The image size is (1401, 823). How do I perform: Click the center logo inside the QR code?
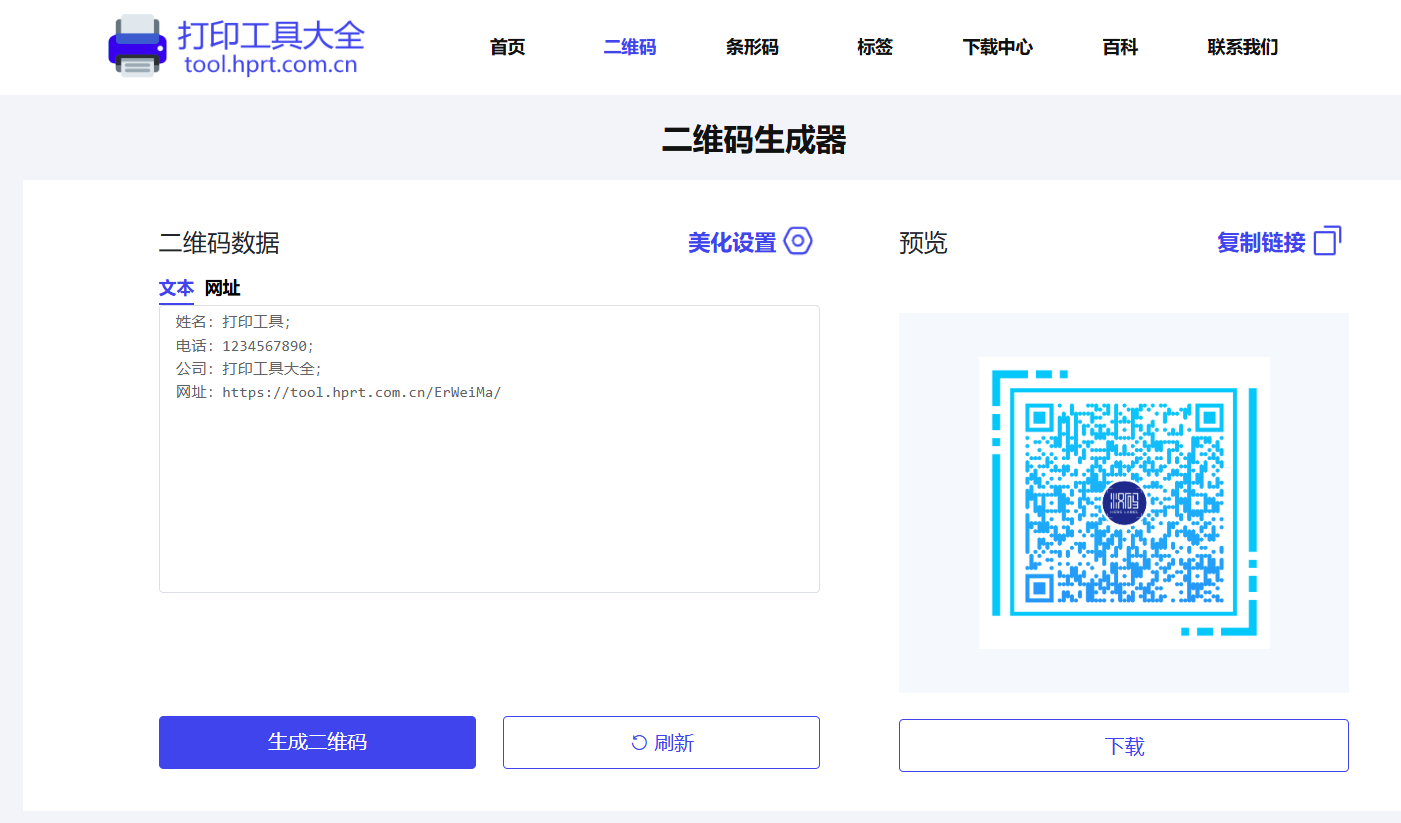pyautogui.click(x=1124, y=503)
